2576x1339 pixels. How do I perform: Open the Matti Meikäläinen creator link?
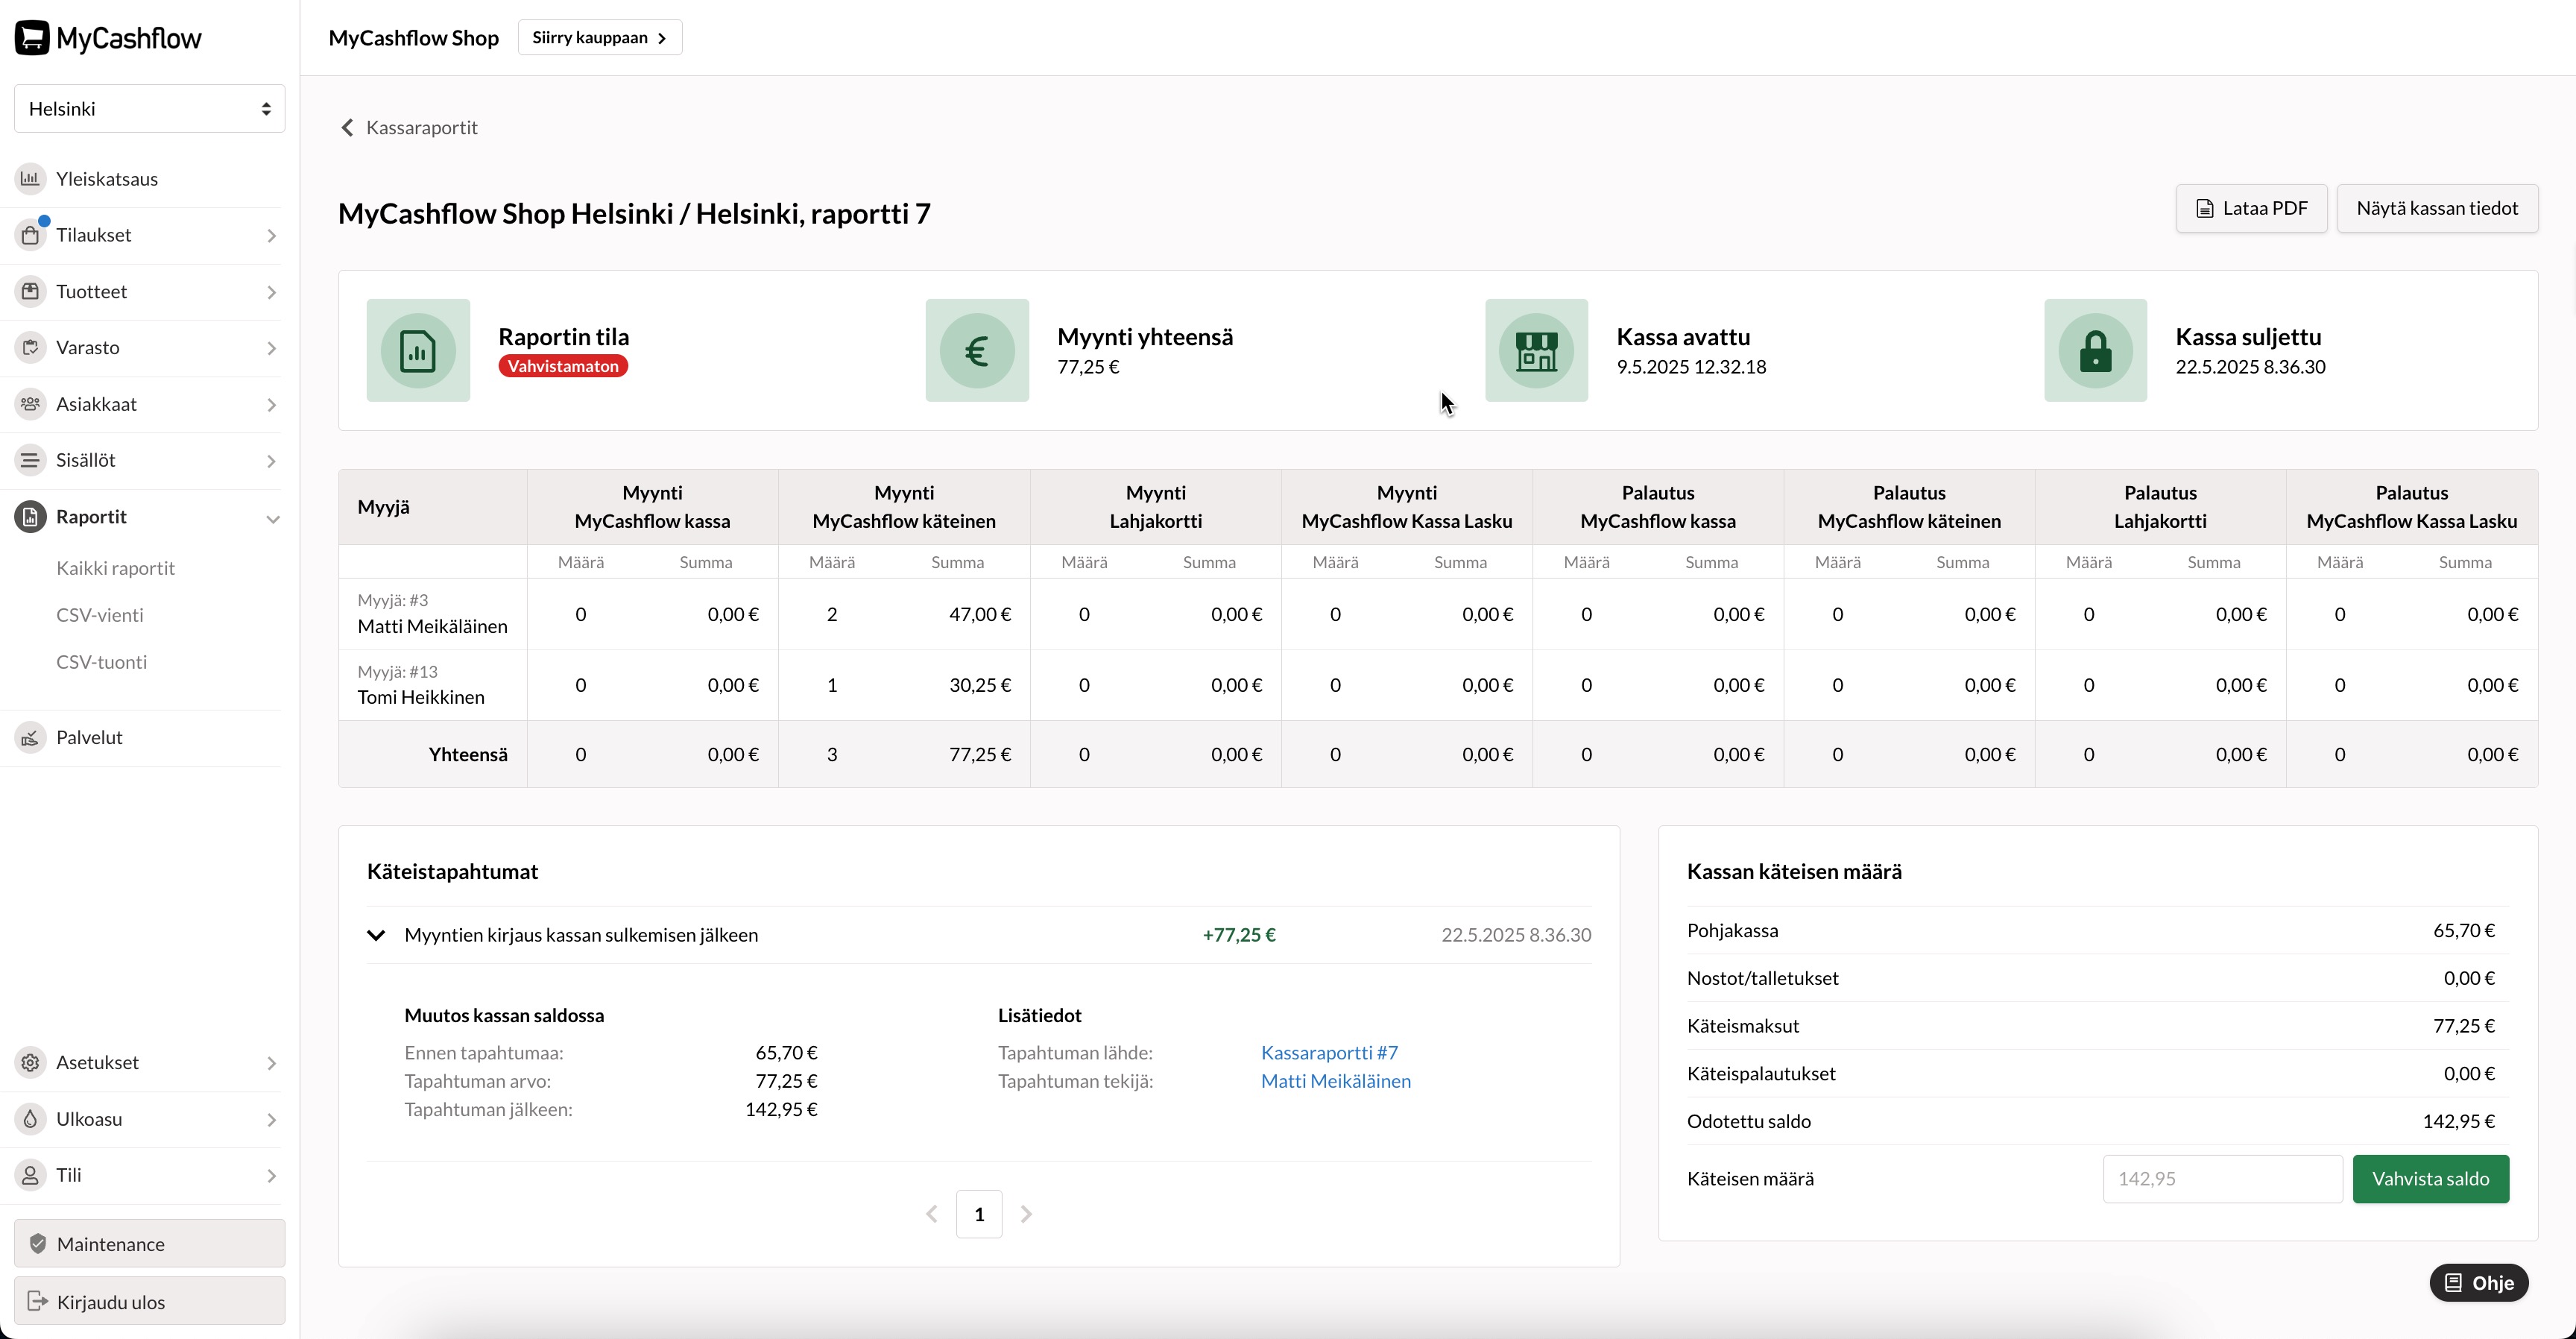pyautogui.click(x=1335, y=1081)
